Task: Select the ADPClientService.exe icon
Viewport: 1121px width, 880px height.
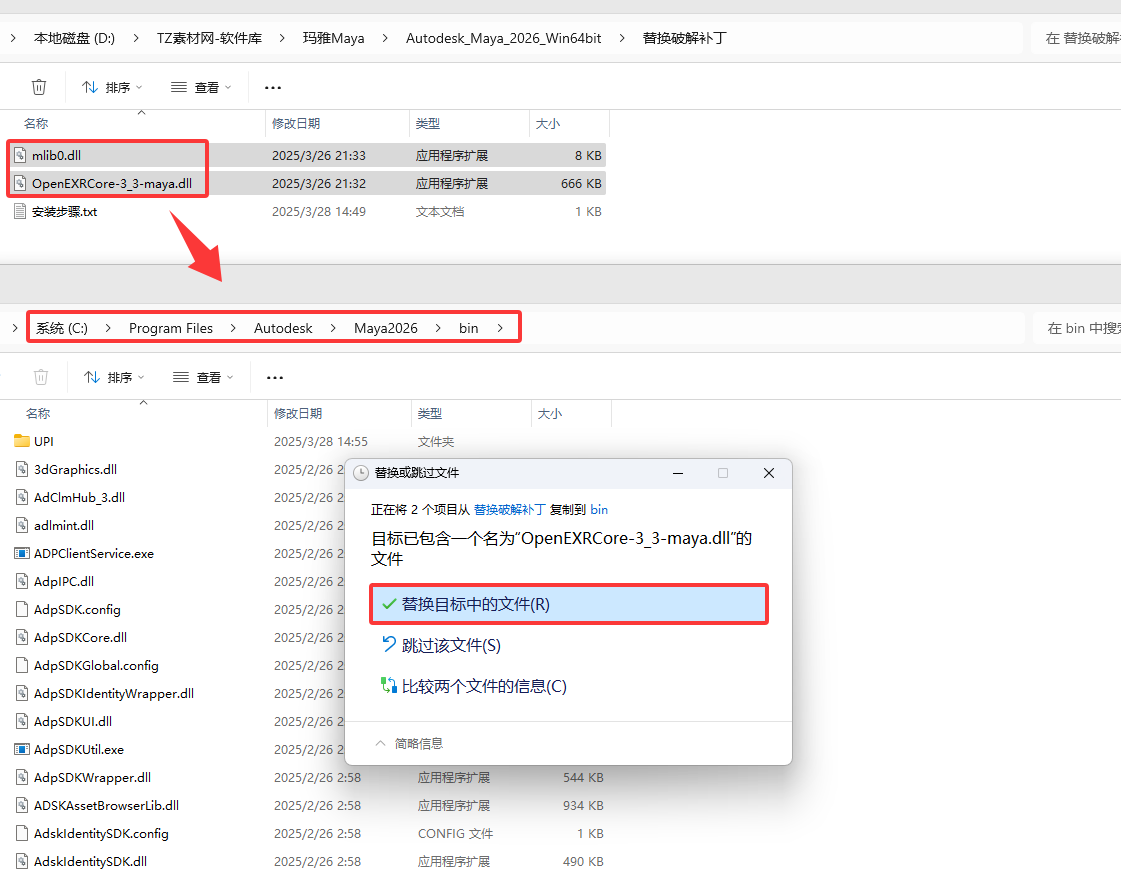Action: (x=22, y=553)
